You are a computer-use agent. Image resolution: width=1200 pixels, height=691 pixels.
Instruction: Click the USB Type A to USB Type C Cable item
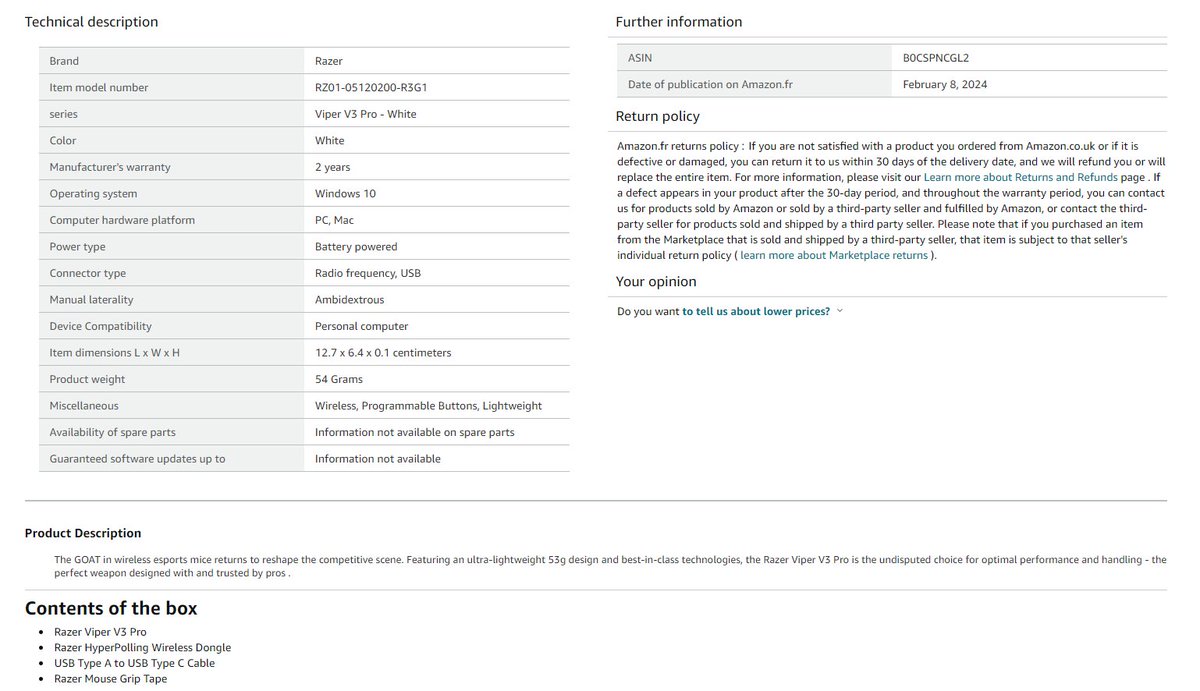134,663
